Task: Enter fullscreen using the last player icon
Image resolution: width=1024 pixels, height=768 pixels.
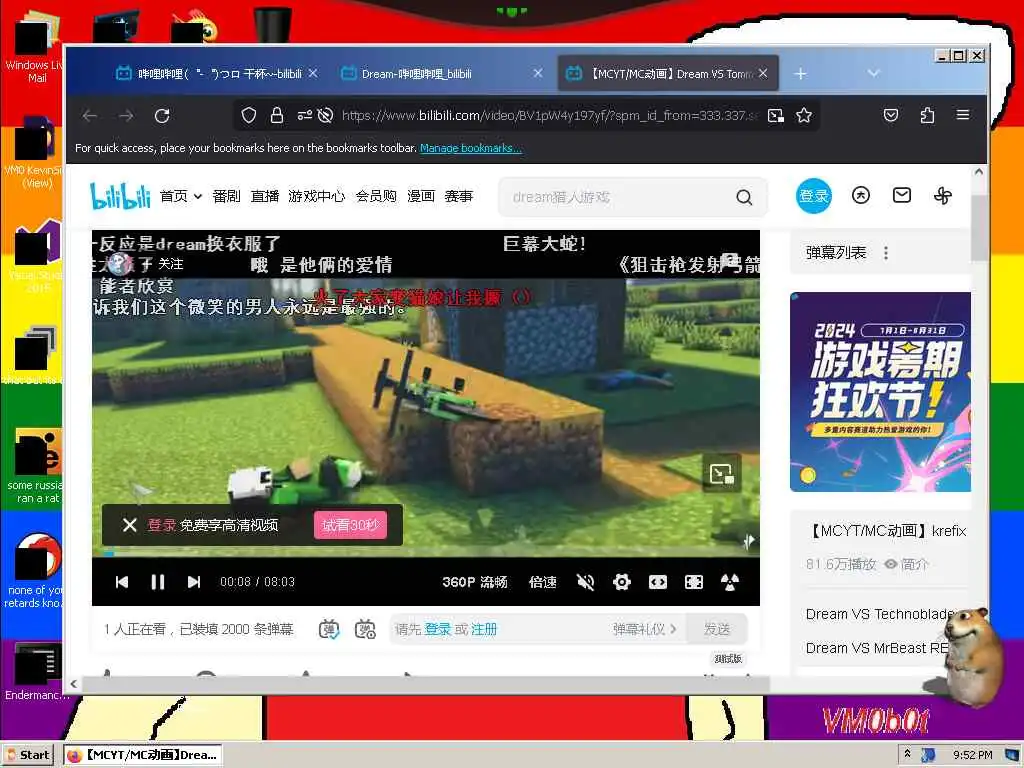Action: click(x=729, y=582)
